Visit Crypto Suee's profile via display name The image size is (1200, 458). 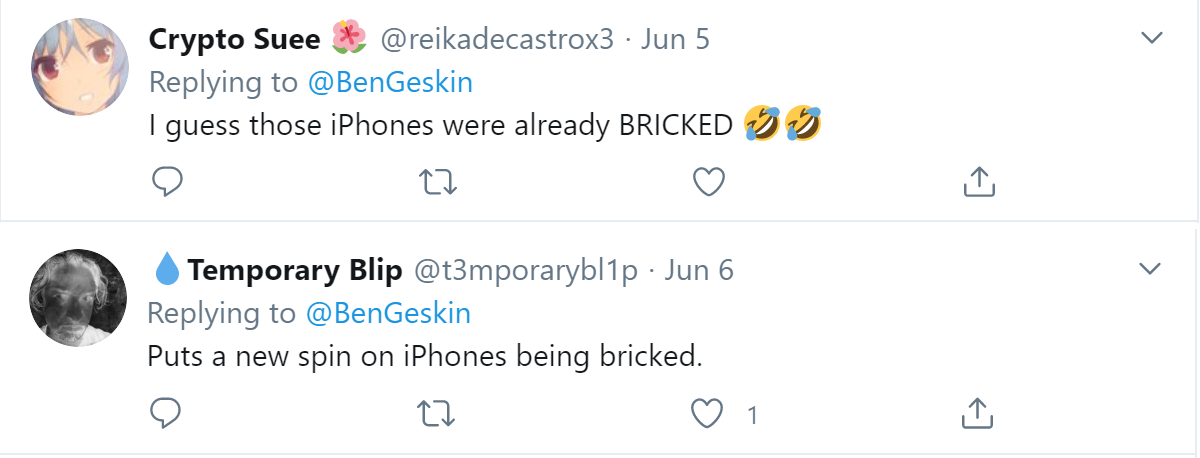[234, 39]
